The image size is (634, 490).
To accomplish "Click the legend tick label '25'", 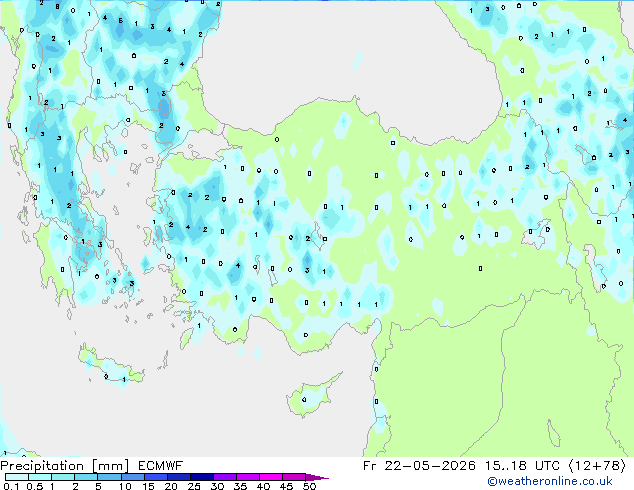I will point(194,486).
